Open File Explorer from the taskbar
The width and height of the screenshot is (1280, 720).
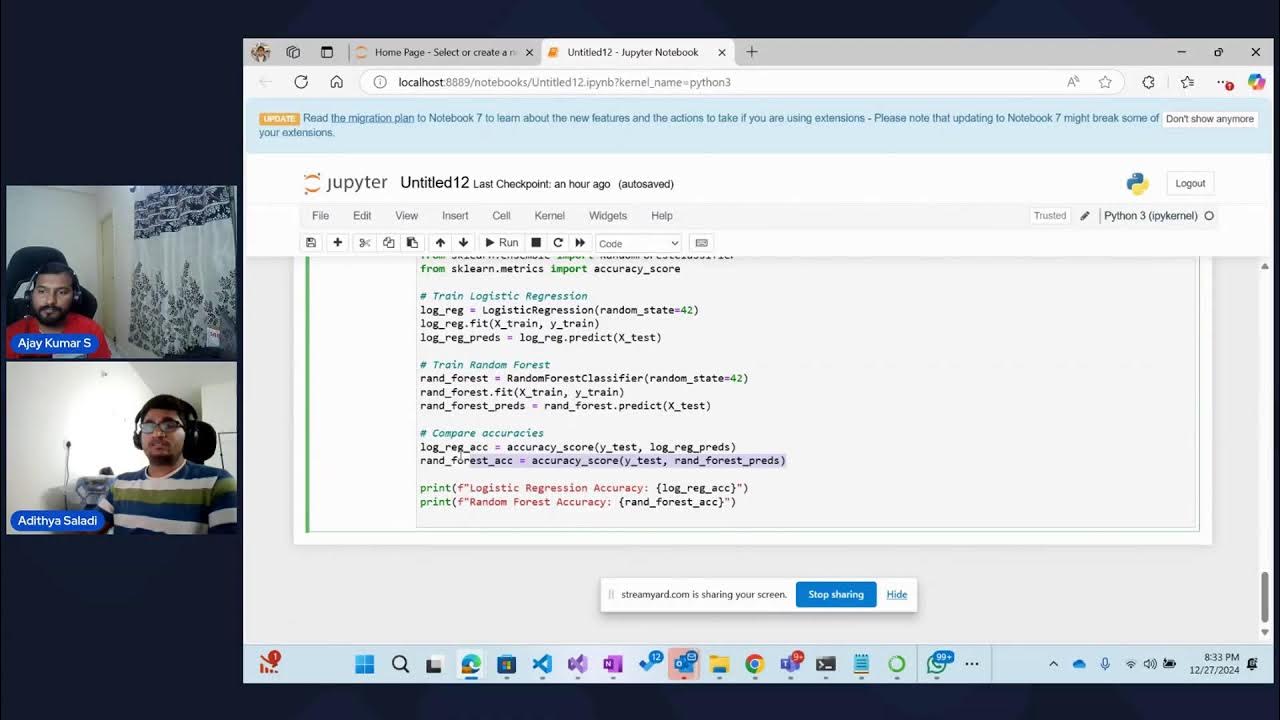coord(719,664)
